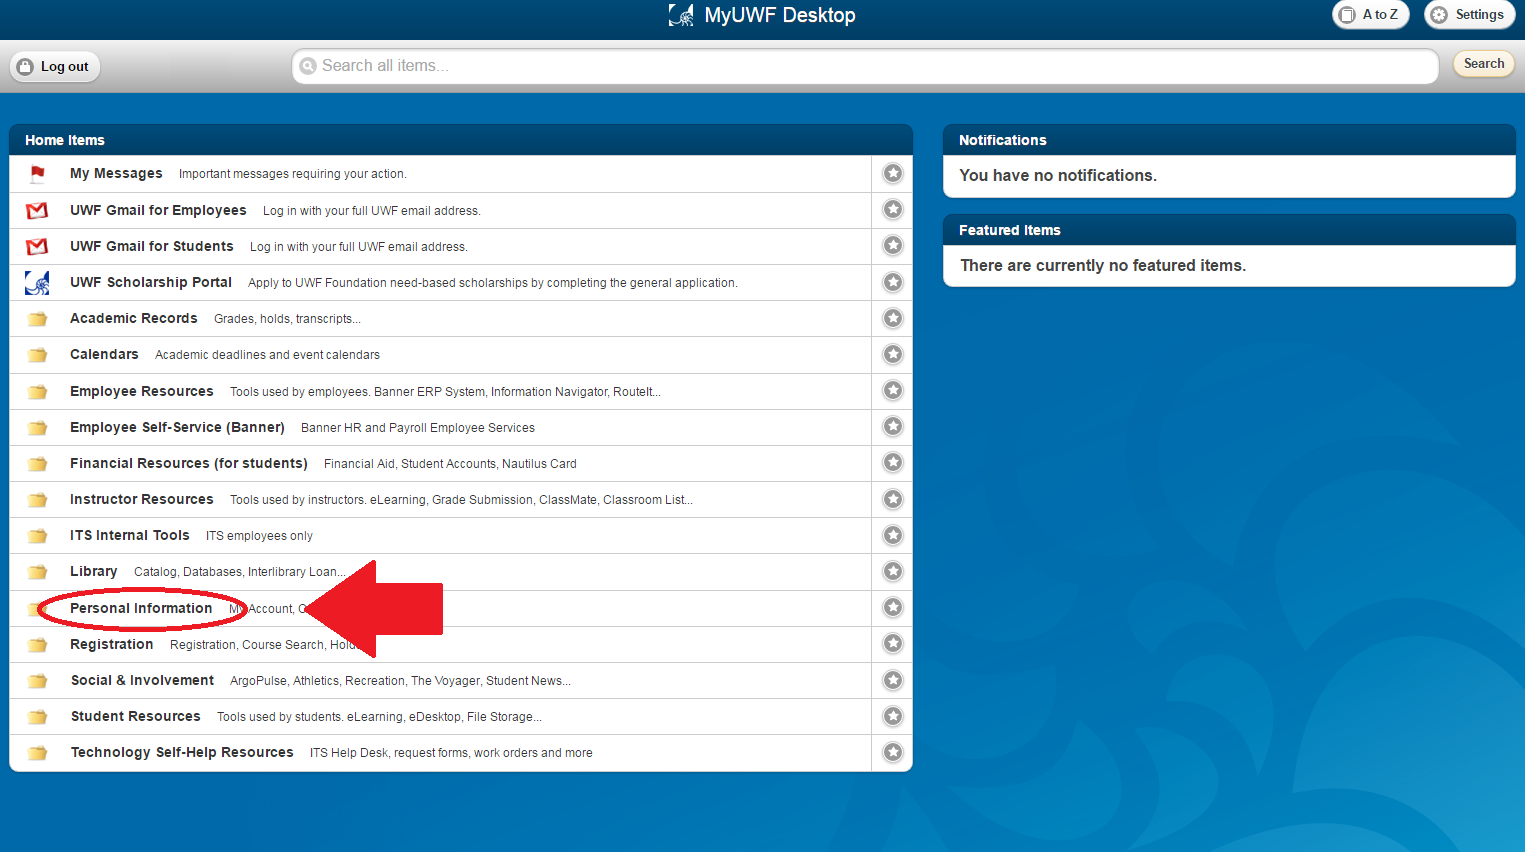Star the Registration item

click(893, 643)
